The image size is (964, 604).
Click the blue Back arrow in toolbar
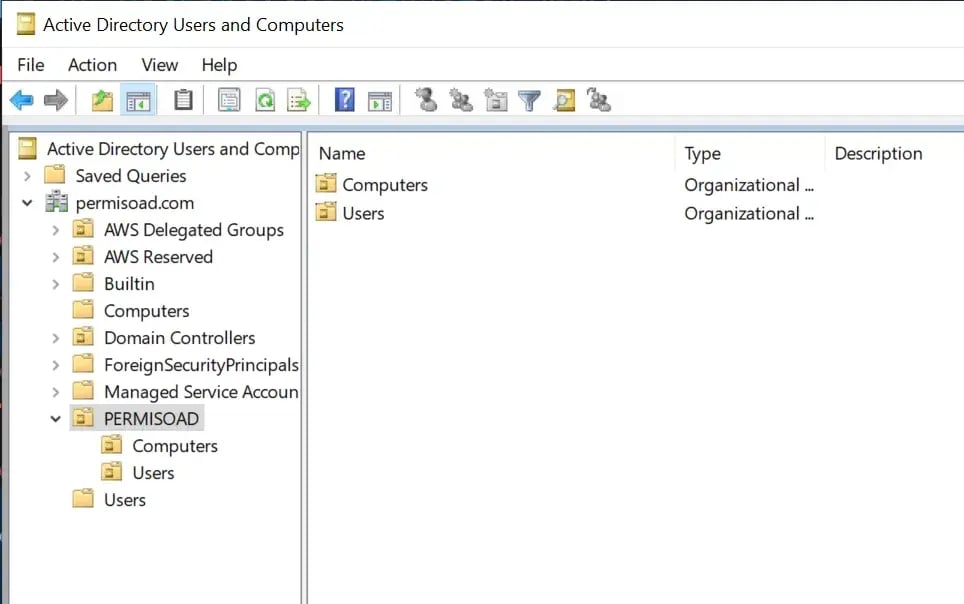[x=22, y=100]
